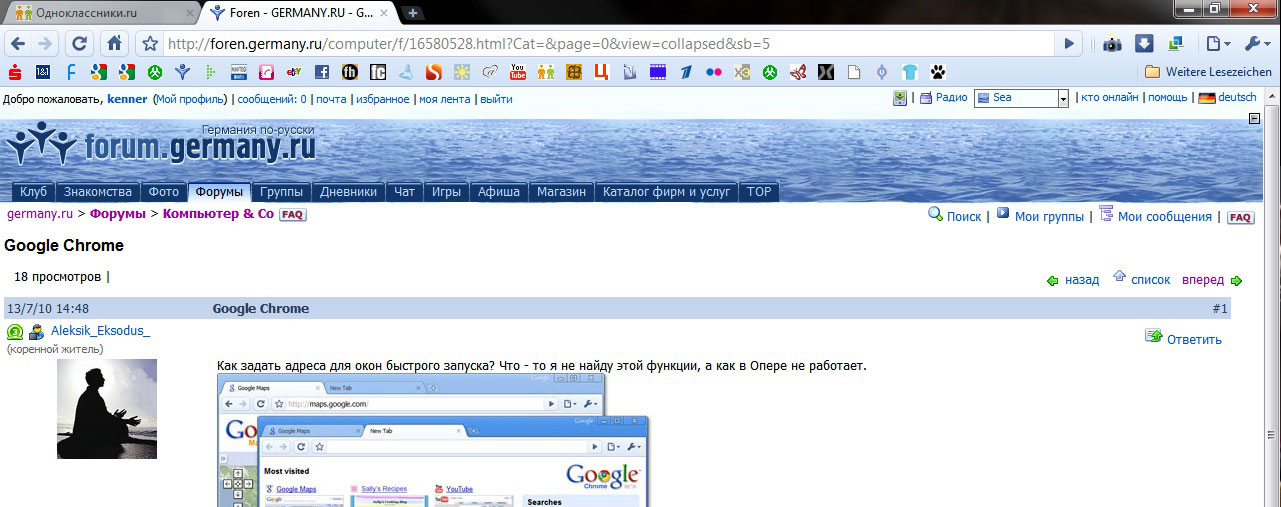
Task: Open the Группы navigation tab
Action: (x=281, y=192)
